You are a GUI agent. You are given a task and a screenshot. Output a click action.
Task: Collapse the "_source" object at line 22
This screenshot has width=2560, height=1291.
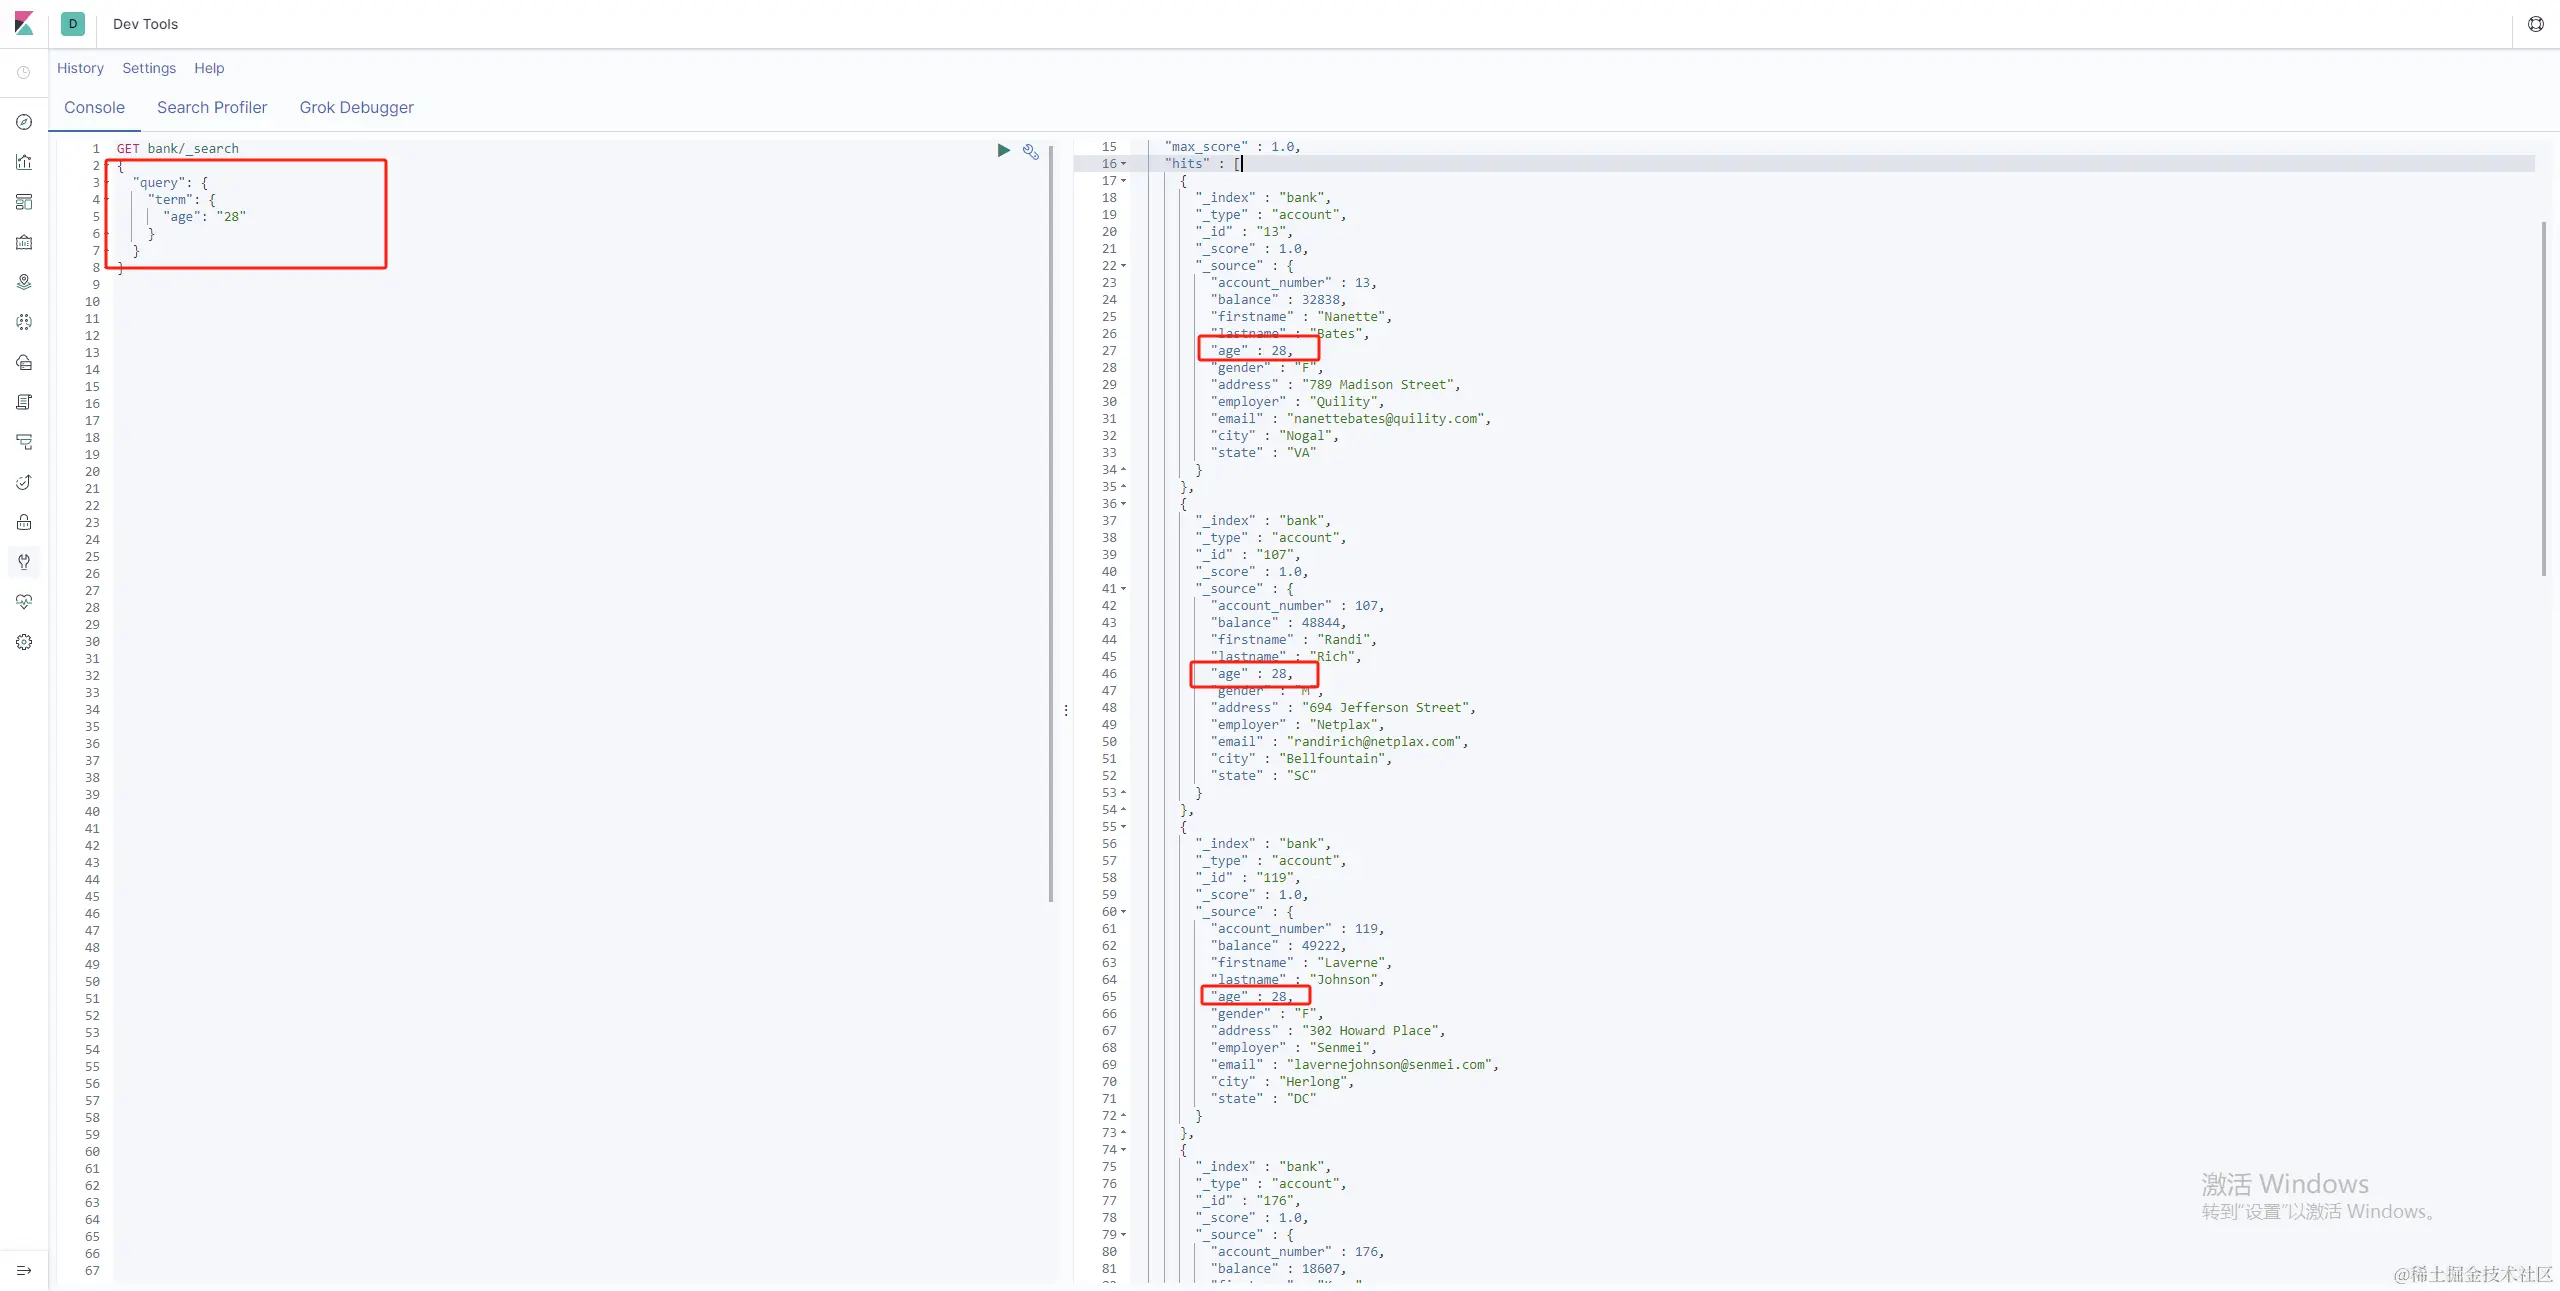tap(1123, 266)
